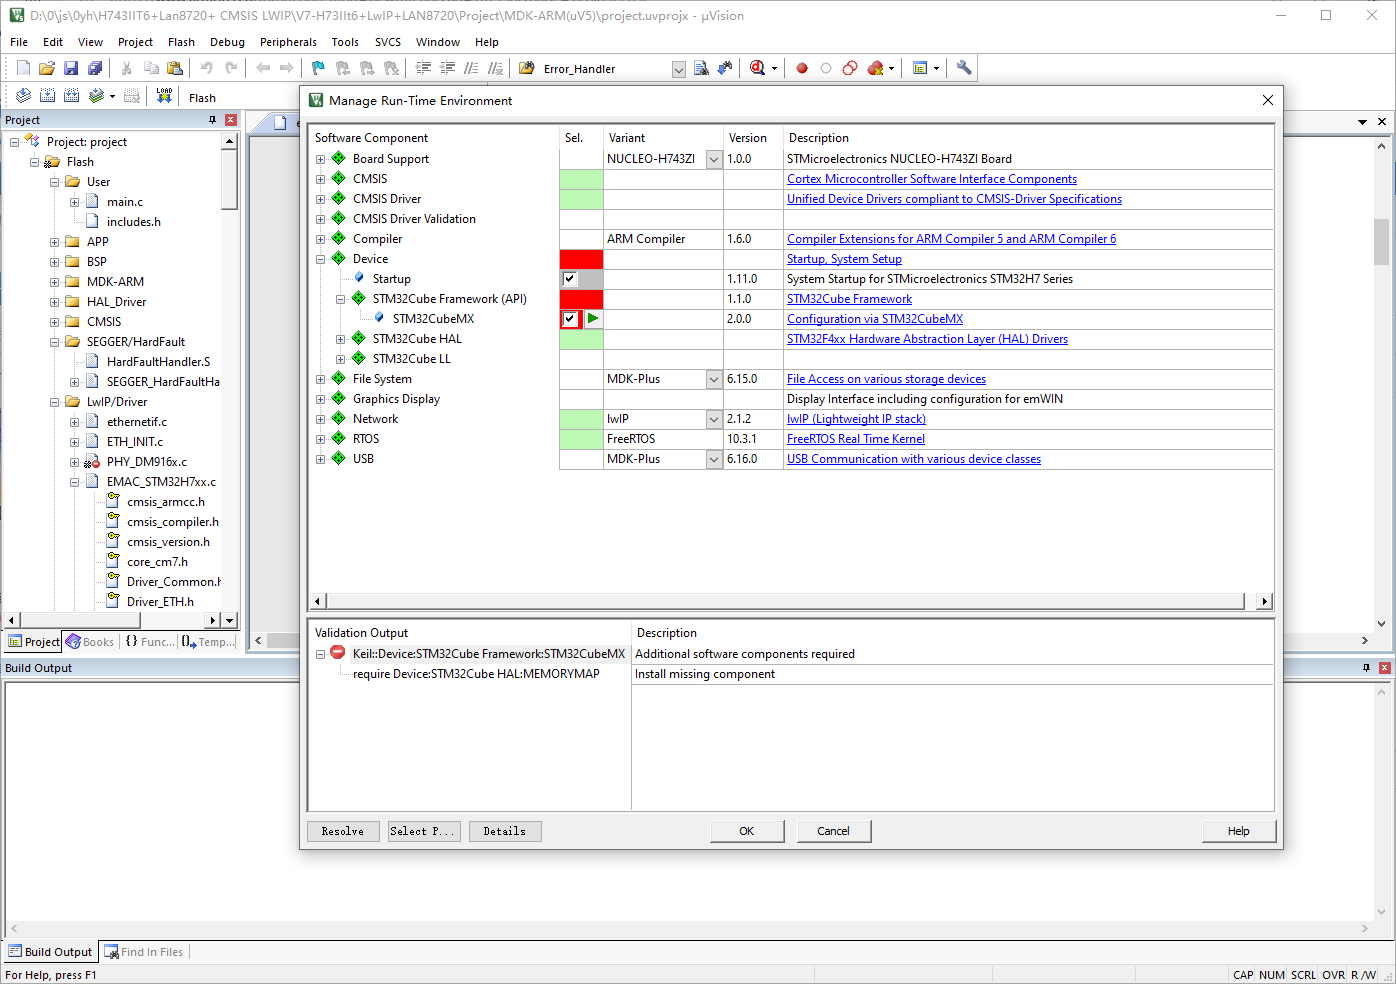Click the Download (LOAD) to flash icon
This screenshot has width=1396, height=984.
click(164, 96)
